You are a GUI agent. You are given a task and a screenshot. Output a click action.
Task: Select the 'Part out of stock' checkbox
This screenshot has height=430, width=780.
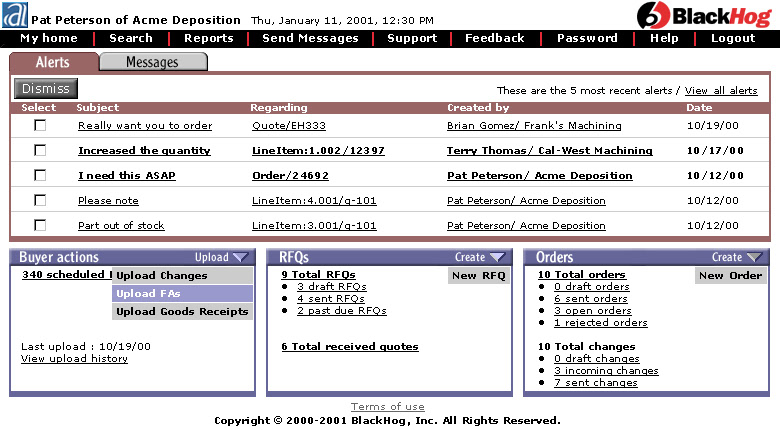point(40,225)
